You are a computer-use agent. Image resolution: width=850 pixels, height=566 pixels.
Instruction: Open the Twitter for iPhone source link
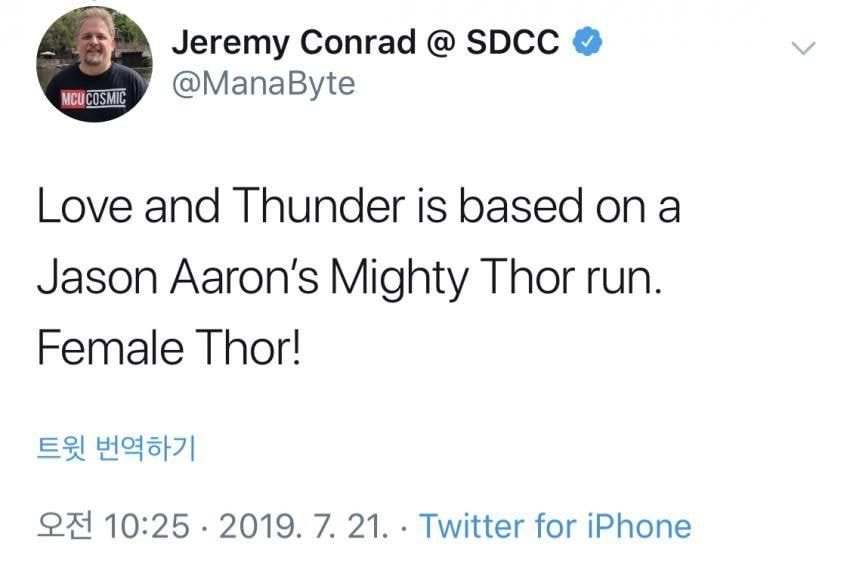point(555,526)
